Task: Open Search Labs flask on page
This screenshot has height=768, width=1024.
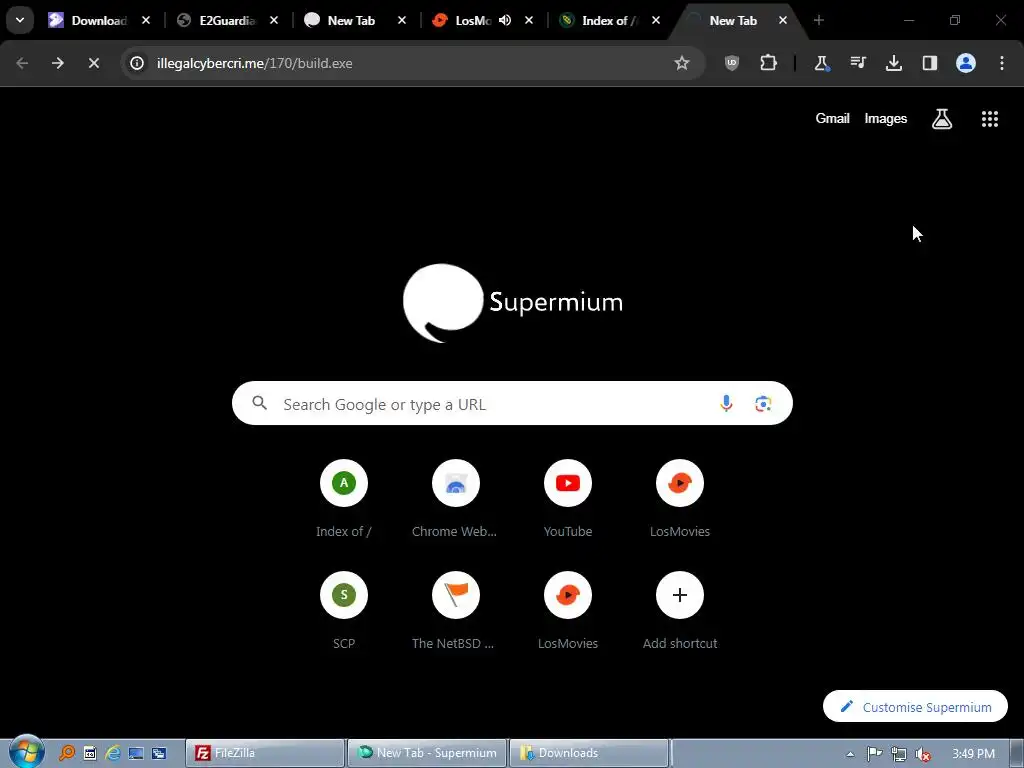Action: click(942, 119)
